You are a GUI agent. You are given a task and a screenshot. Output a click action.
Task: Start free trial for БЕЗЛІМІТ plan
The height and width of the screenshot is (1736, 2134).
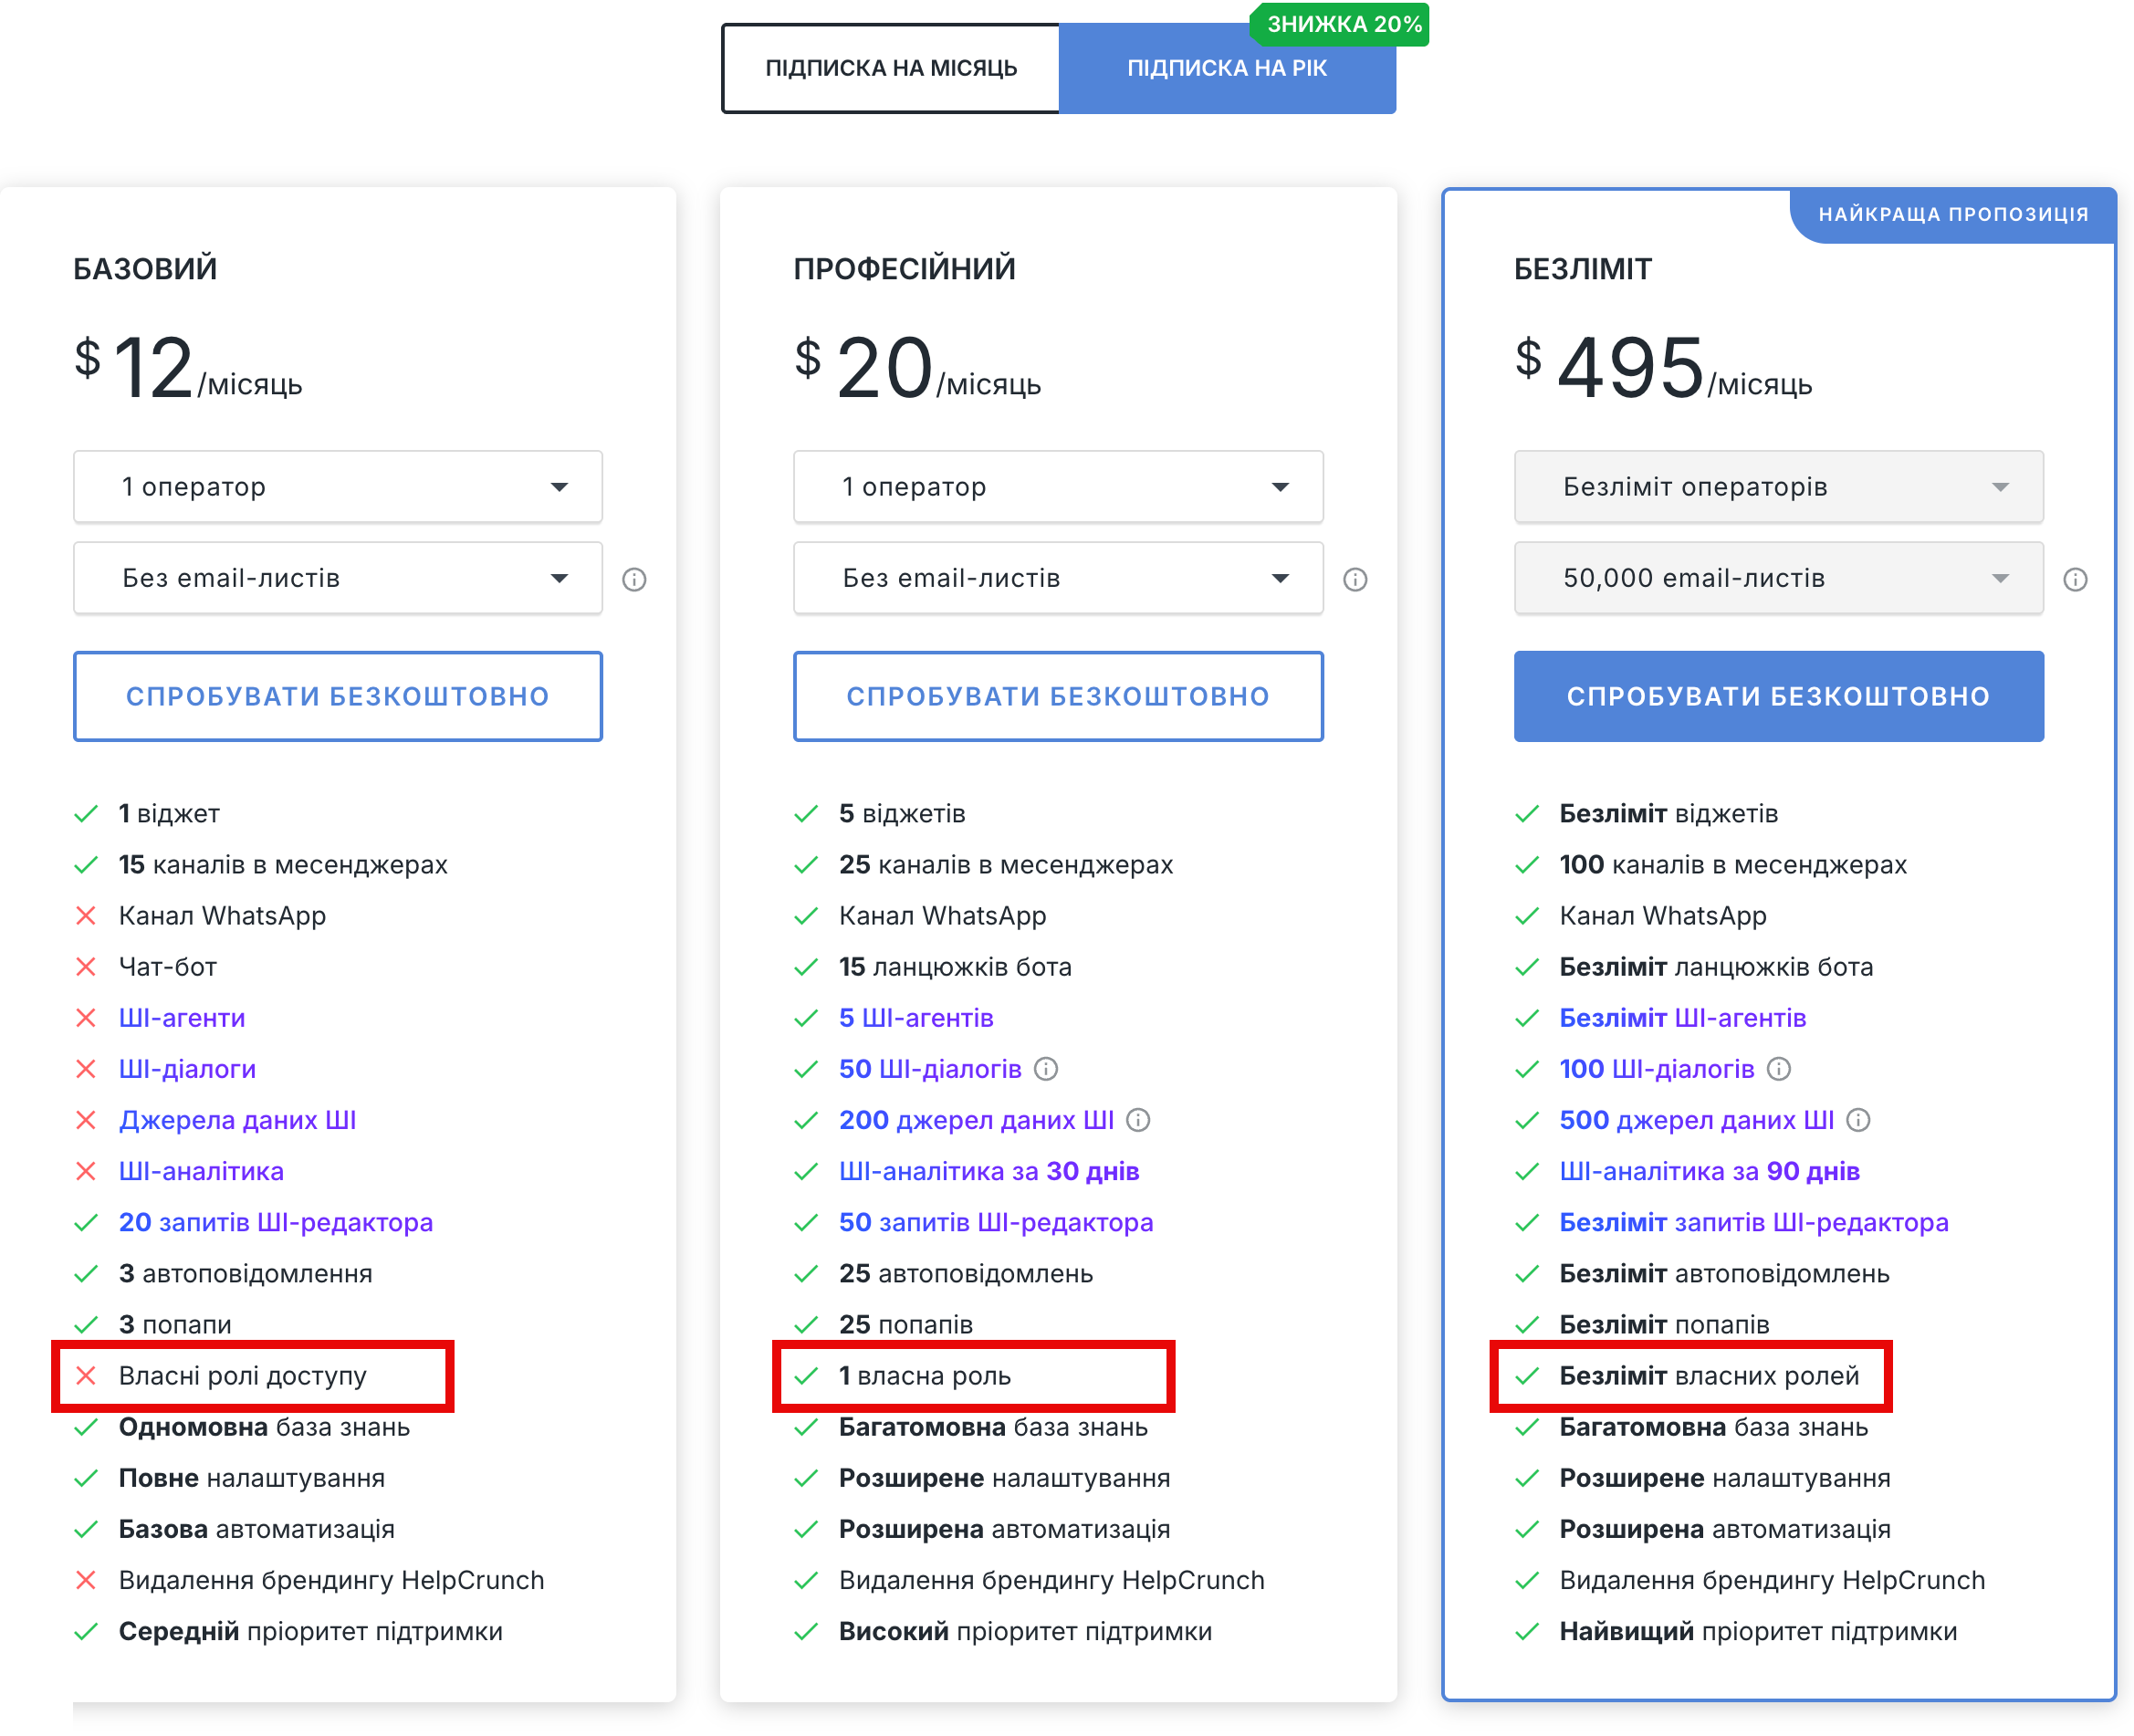coord(1778,696)
